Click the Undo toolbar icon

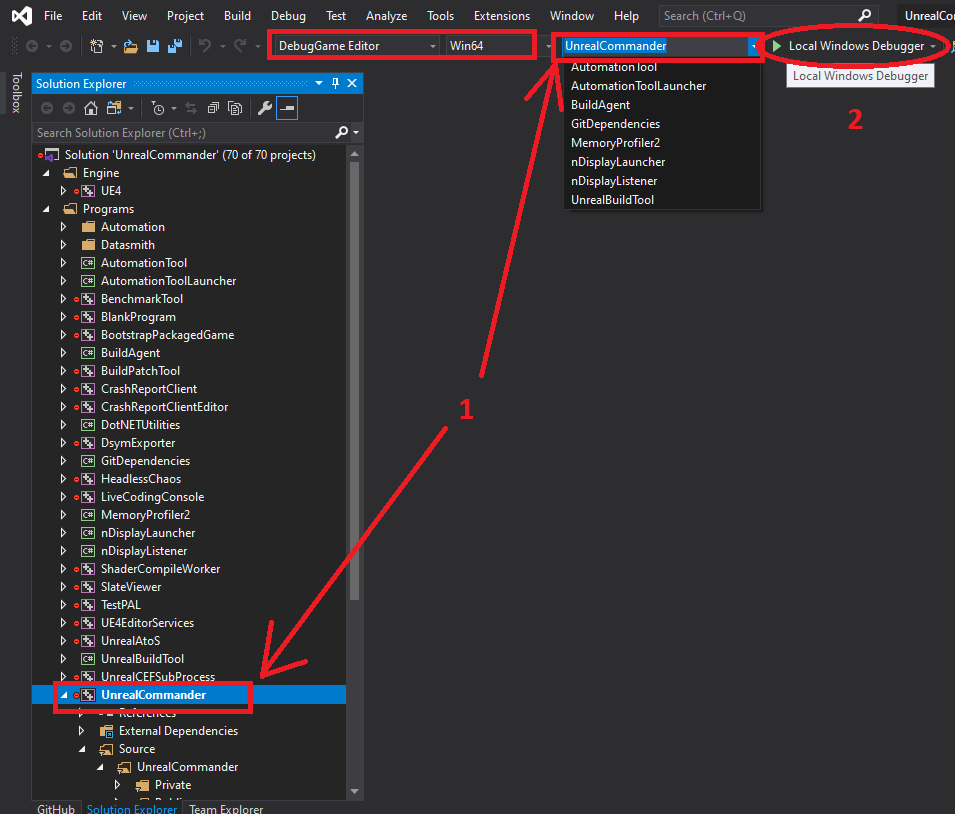tap(205, 46)
